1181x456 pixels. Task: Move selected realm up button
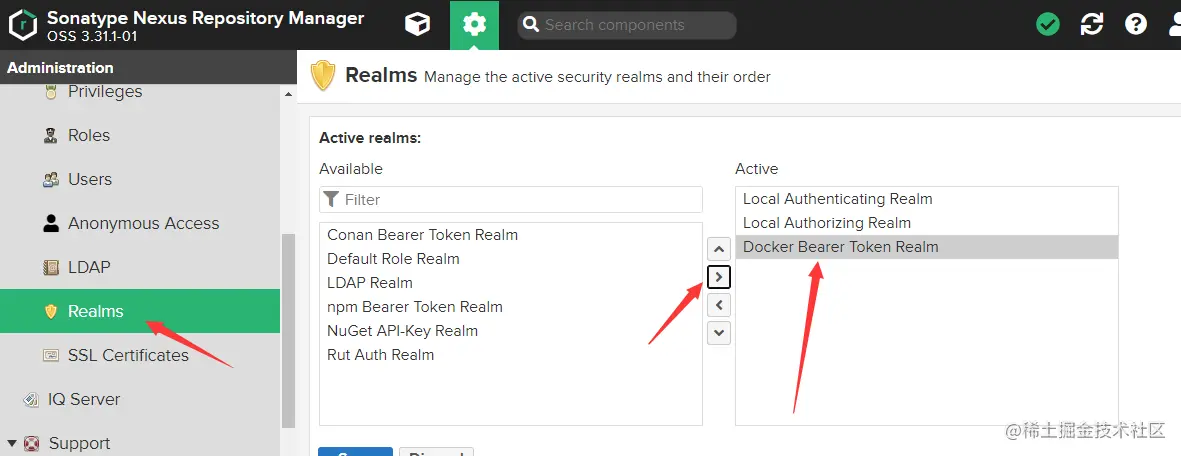click(719, 249)
